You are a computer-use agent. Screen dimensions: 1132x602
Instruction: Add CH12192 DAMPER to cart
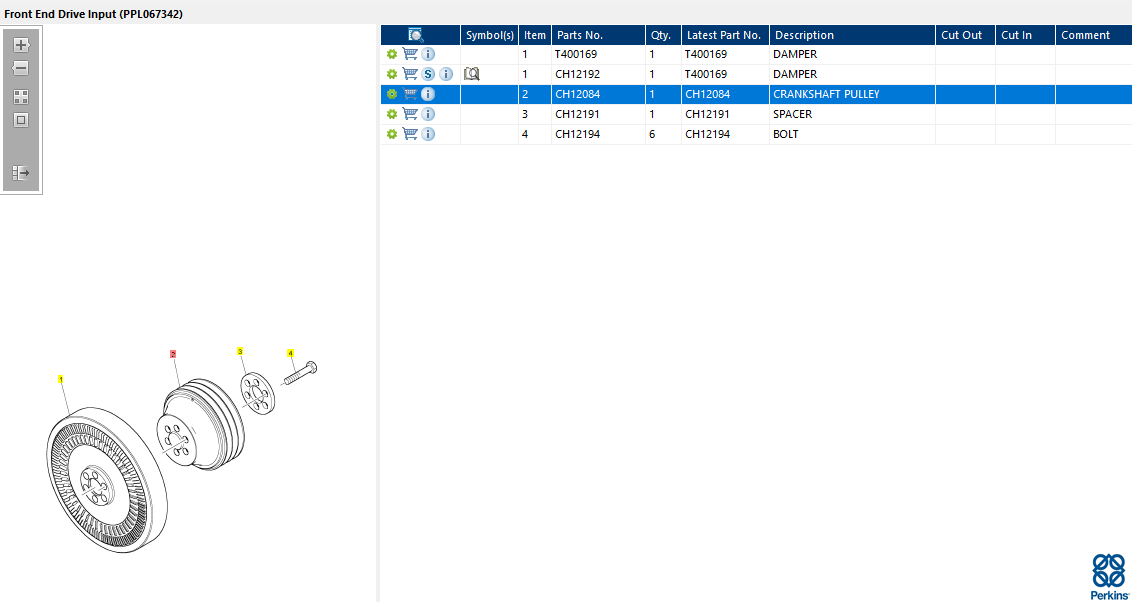tap(410, 74)
